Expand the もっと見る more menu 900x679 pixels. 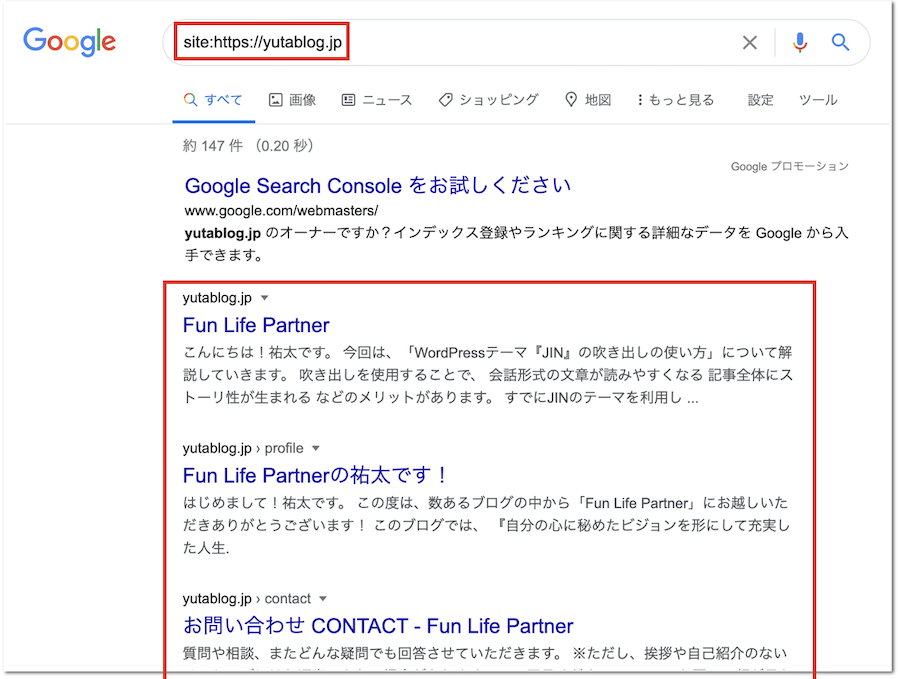(675, 100)
